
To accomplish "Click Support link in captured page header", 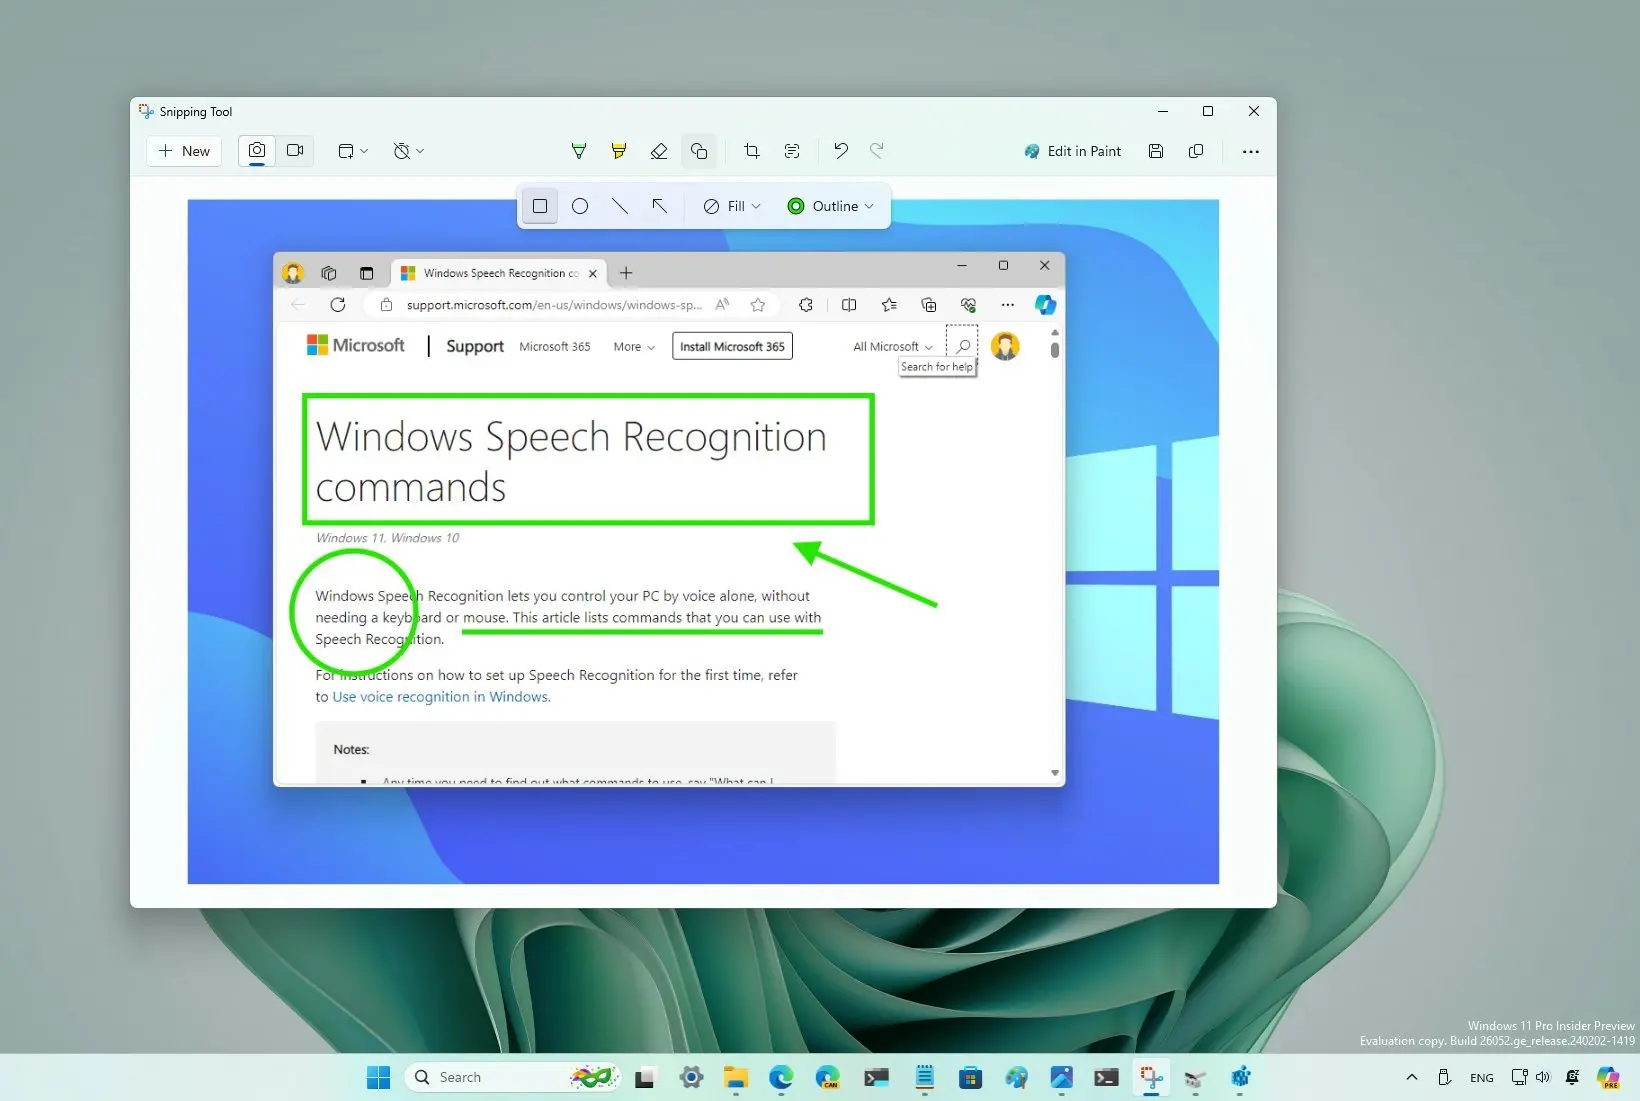I will tap(475, 346).
